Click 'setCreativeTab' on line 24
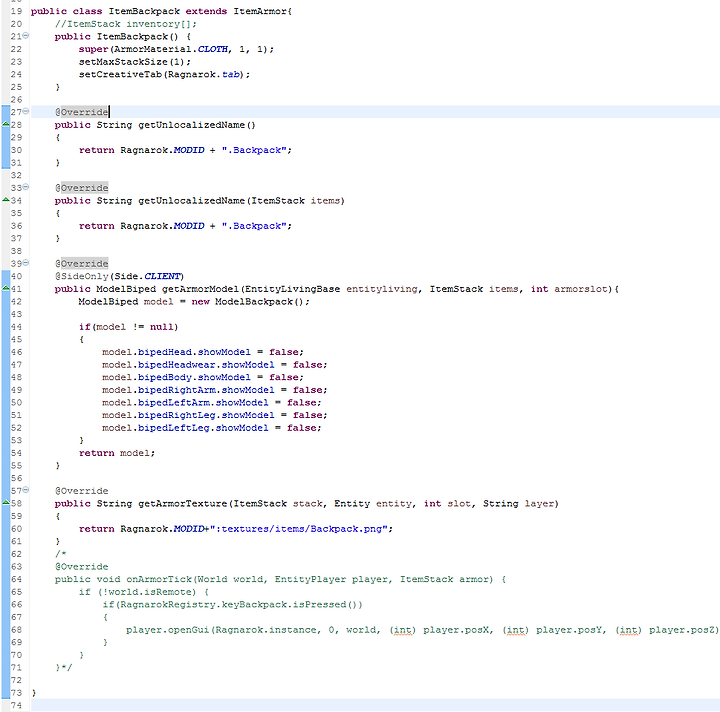 [120, 74]
